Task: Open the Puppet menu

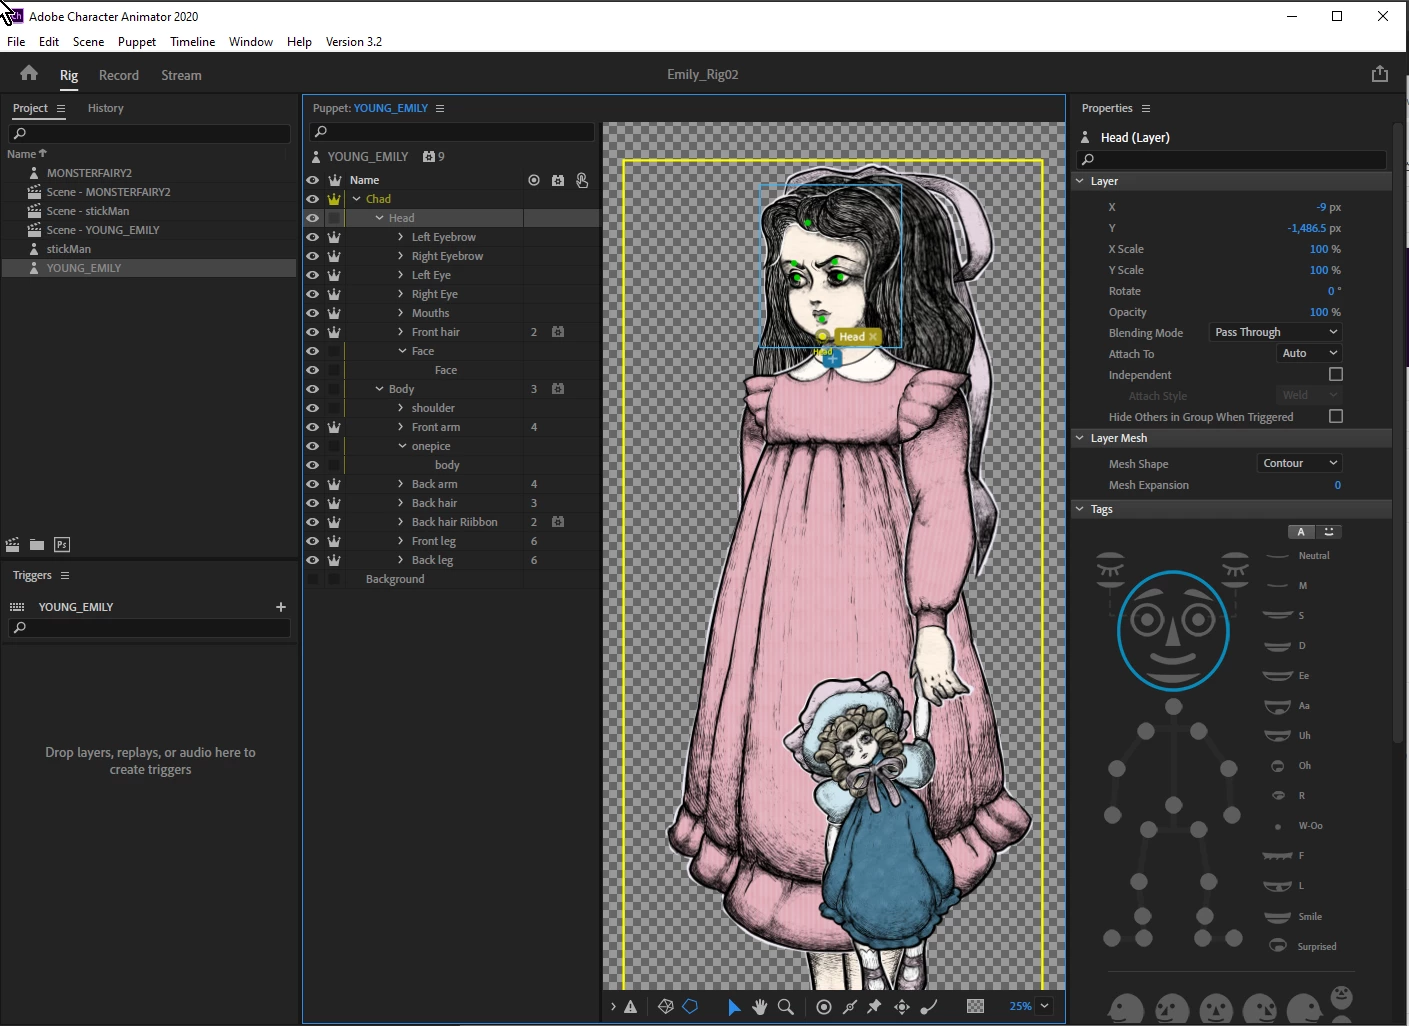Action: [137, 42]
